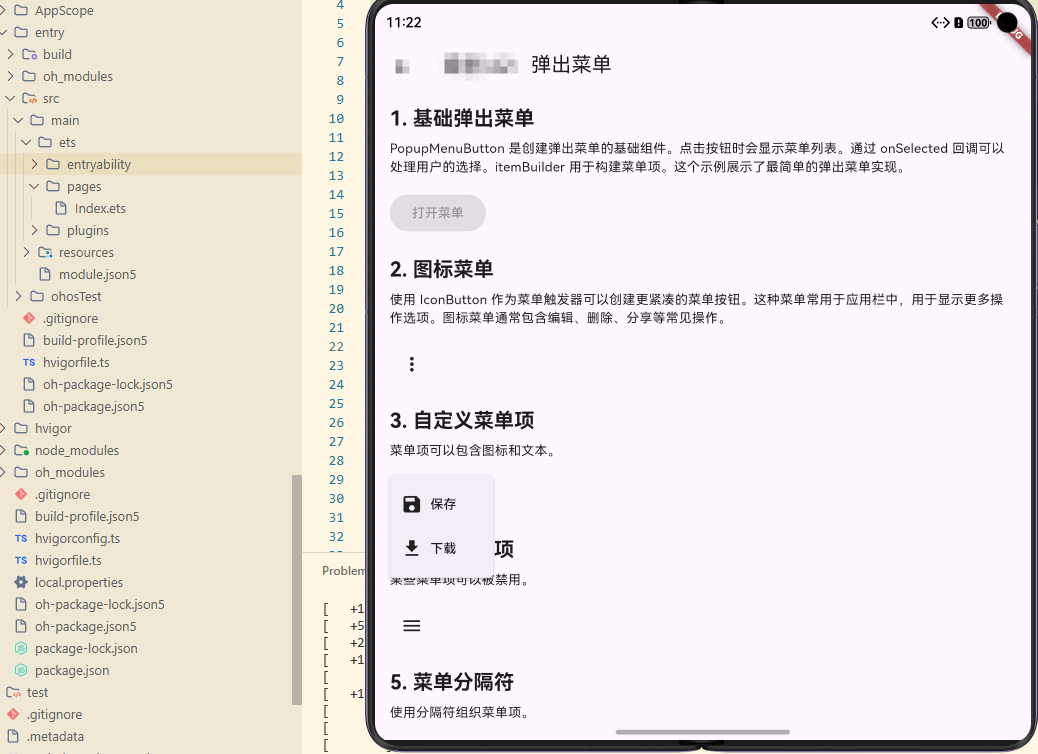Open Index.ets from the pages folder
The width and height of the screenshot is (1038, 754).
(x=98, y=208)
